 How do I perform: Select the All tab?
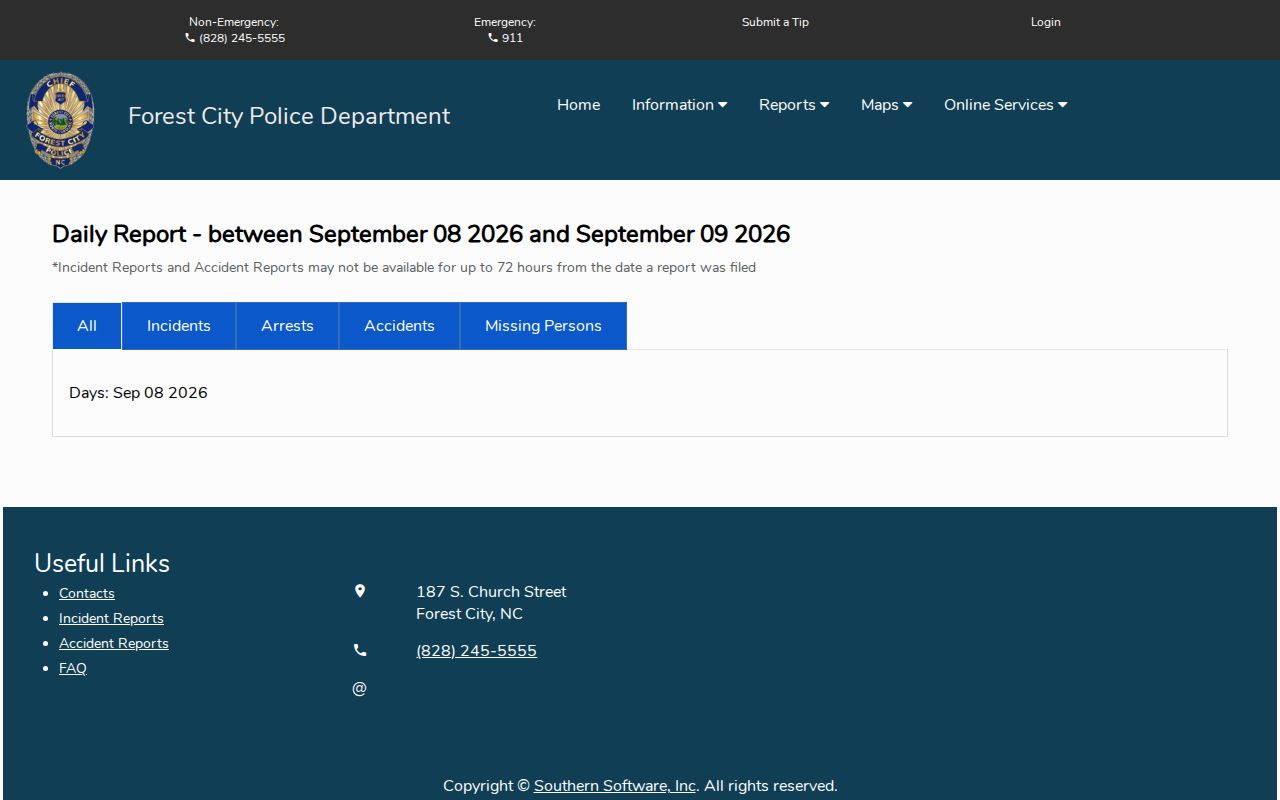tap(87, 326)
